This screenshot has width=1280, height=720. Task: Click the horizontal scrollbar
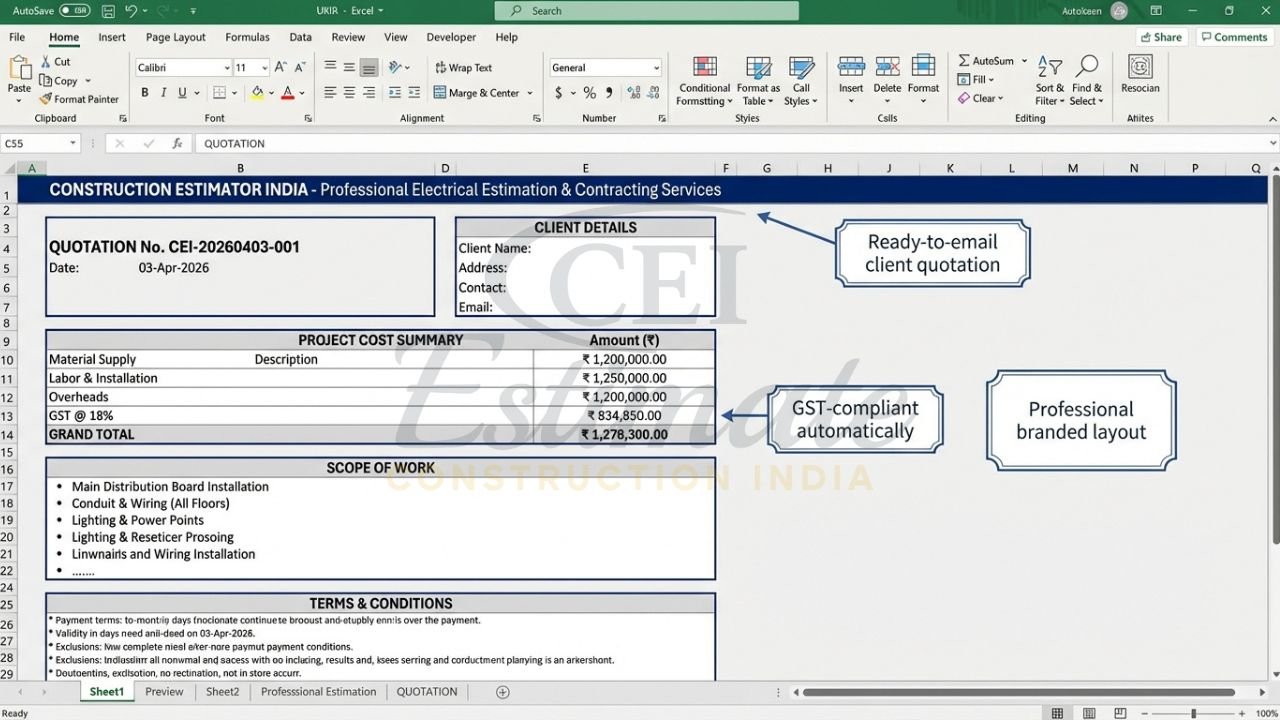click(1019, 692)
